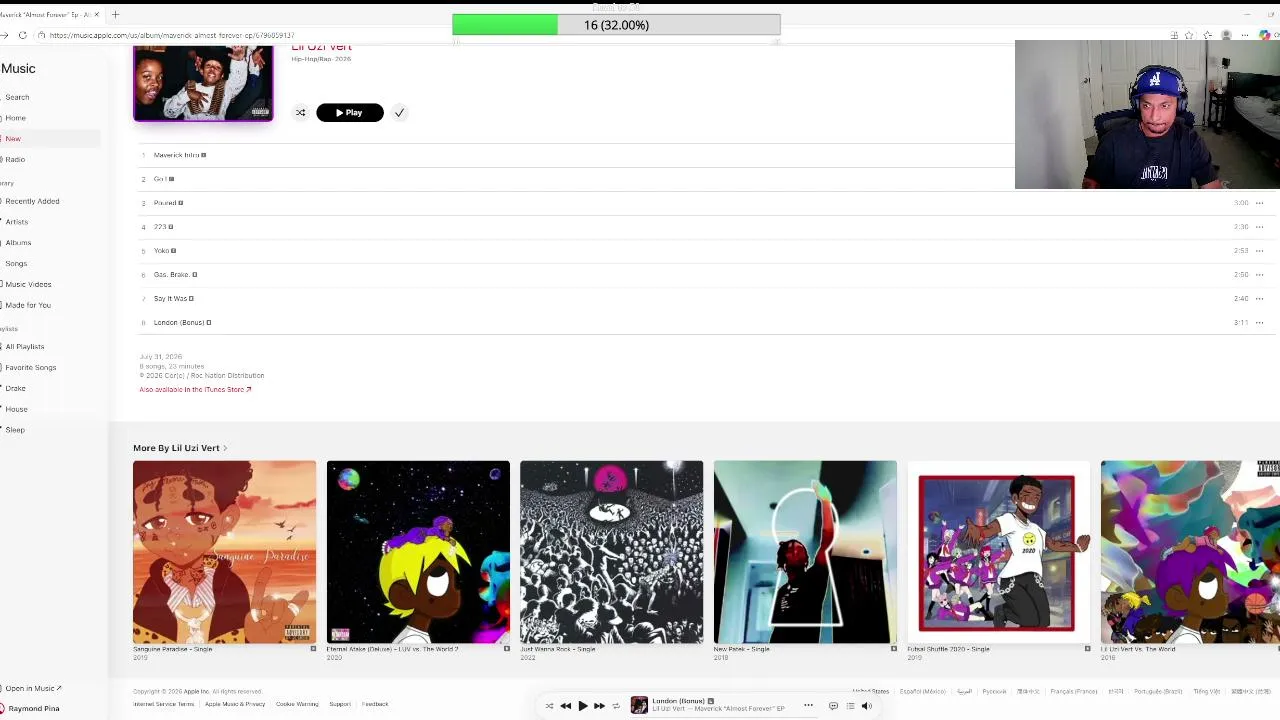Viewport: 1280px width, 720px height.
Task: Click the album cover art at top
Action: point(203,84)
